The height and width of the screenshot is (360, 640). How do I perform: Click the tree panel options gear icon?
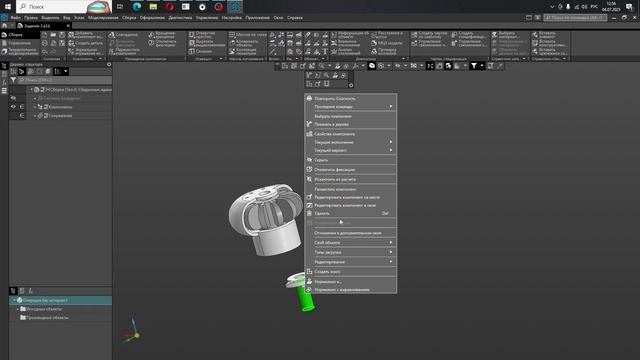(109, 64)
